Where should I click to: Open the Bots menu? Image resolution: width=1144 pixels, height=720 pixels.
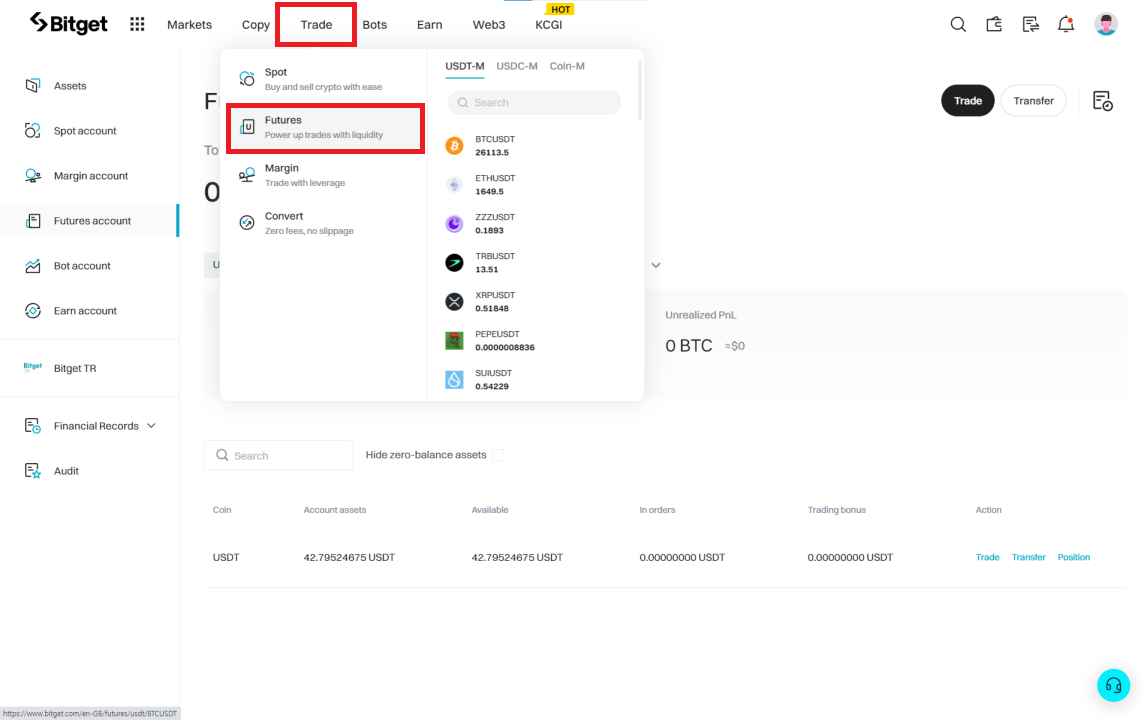[374, 25]
